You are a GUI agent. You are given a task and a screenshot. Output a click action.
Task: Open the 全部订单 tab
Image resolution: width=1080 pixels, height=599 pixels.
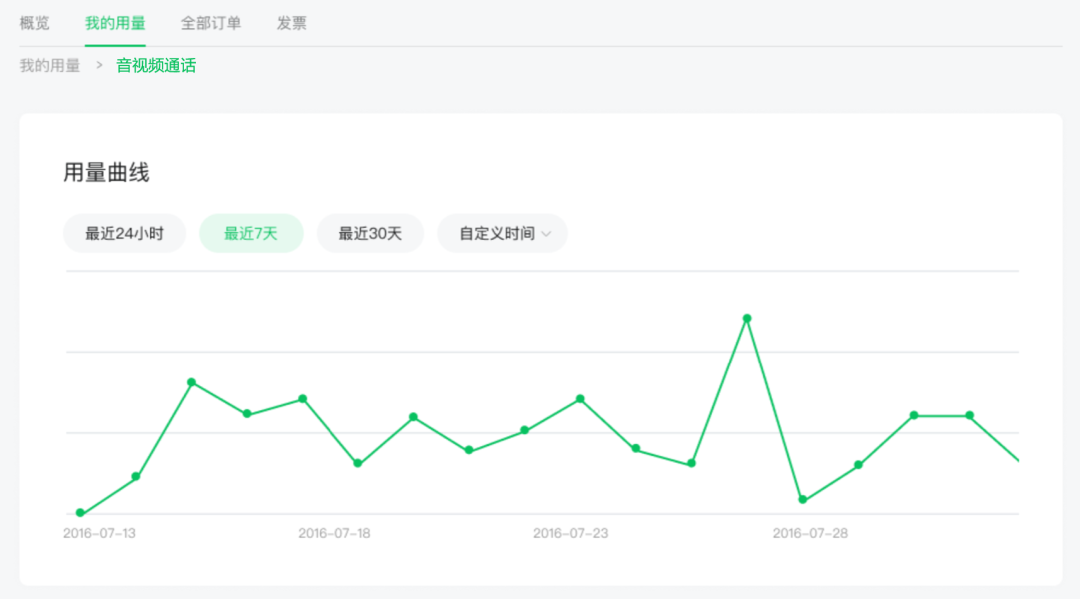click(x=211, y=23)
